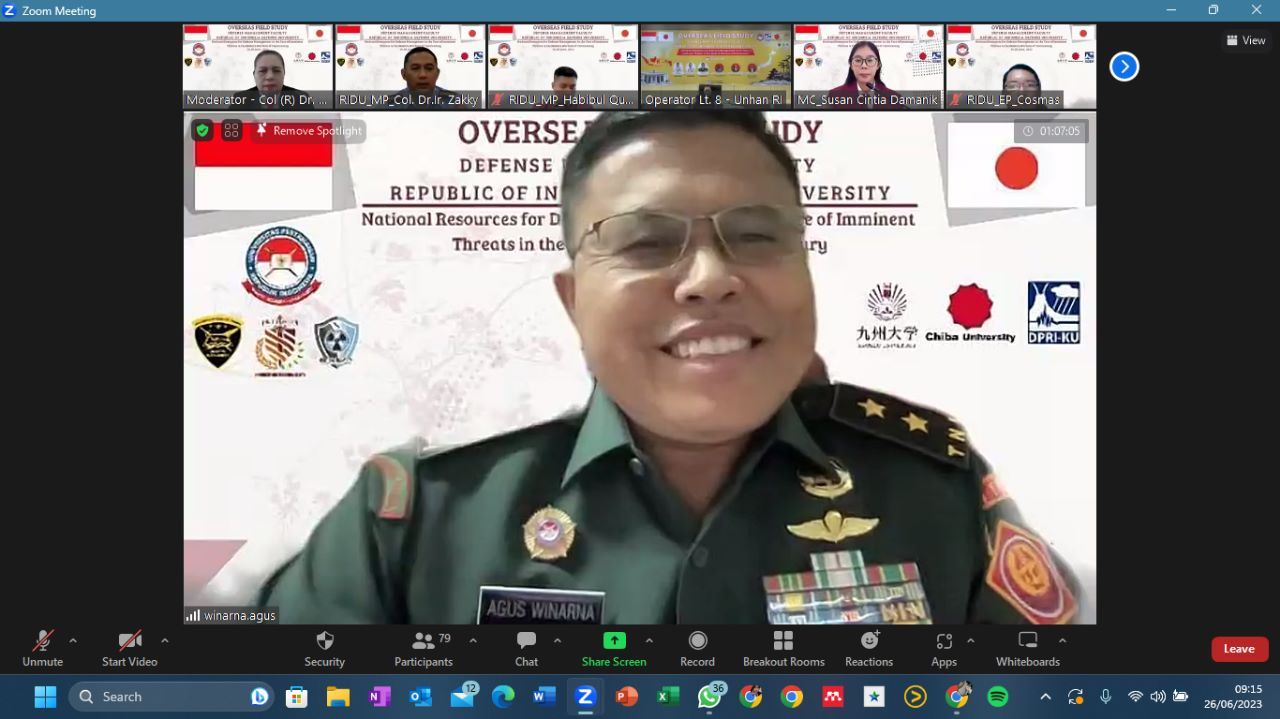Start video camera
Screen dimensions: 1280x719
click(129, 648)
